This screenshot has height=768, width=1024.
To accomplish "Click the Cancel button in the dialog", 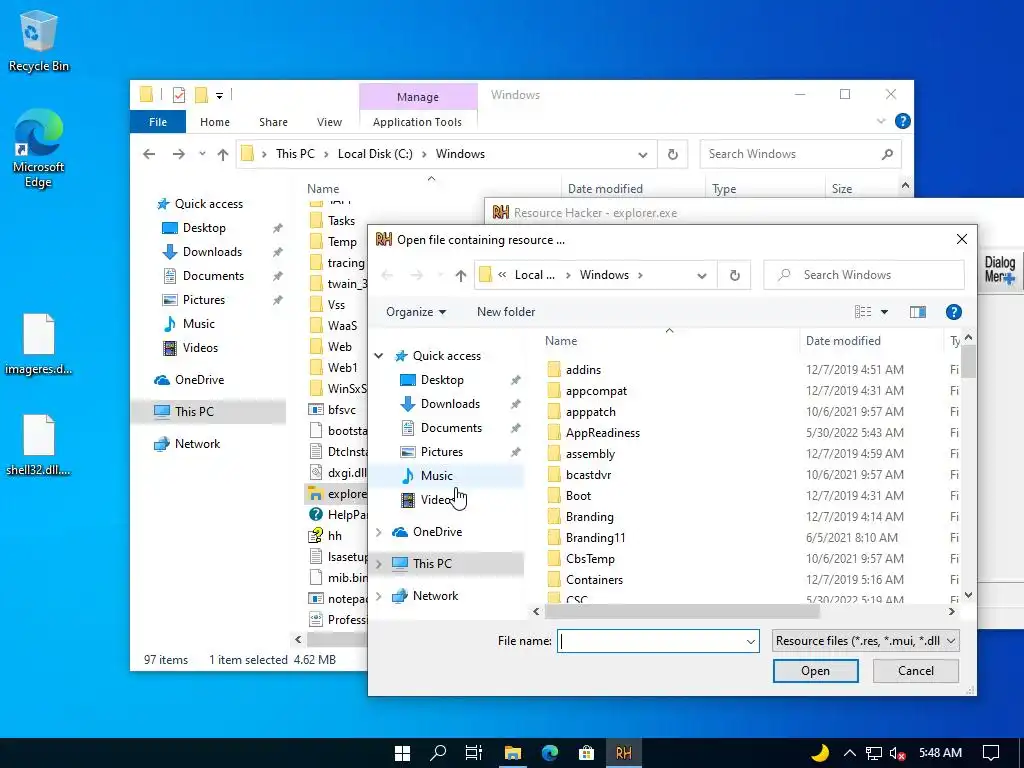I will pyautogui.click(x=916, y=671).
